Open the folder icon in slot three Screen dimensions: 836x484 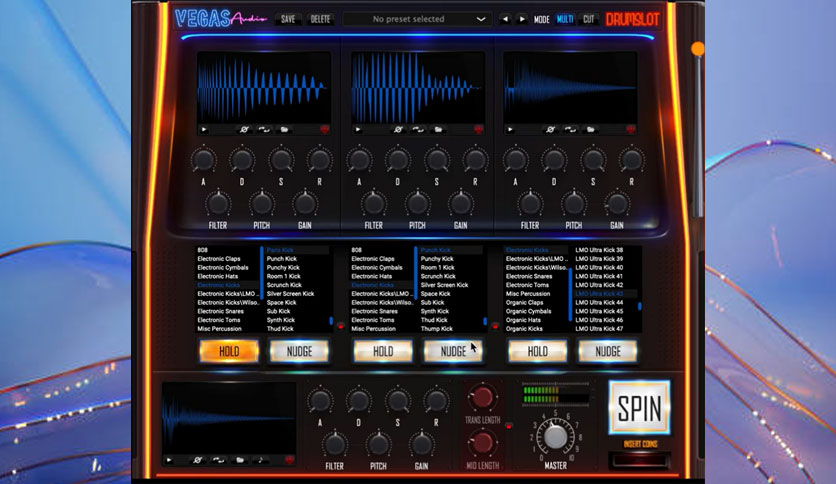(x=591, y=130)
